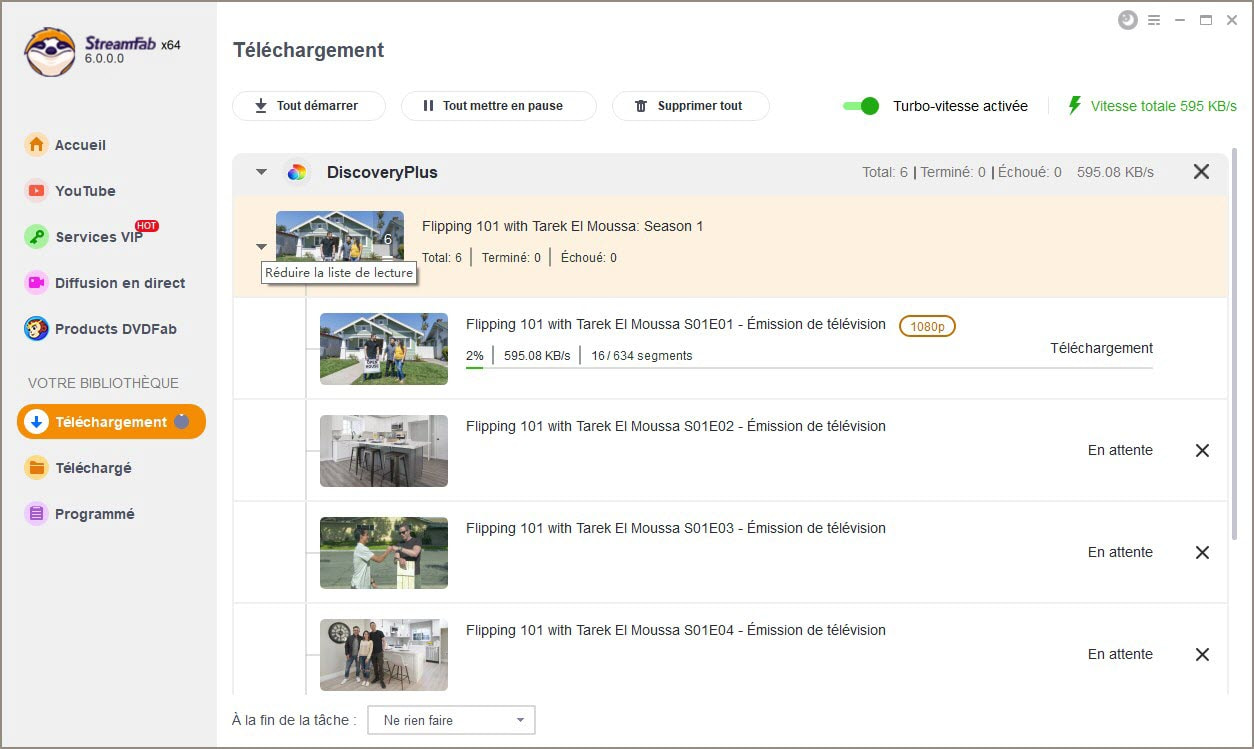The height and width of the screenshot is (749, 1254).
Task: Click the download list vertical scrollbar
Action: (1236, 344)
